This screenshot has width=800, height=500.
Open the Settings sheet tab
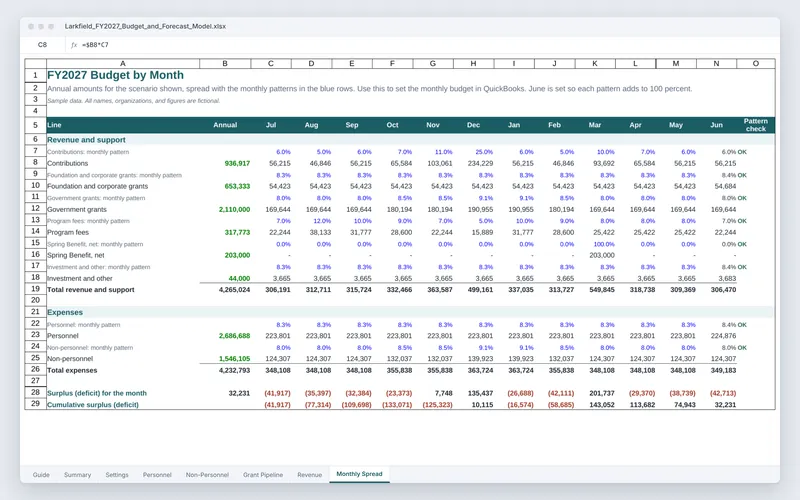[117, 474]
